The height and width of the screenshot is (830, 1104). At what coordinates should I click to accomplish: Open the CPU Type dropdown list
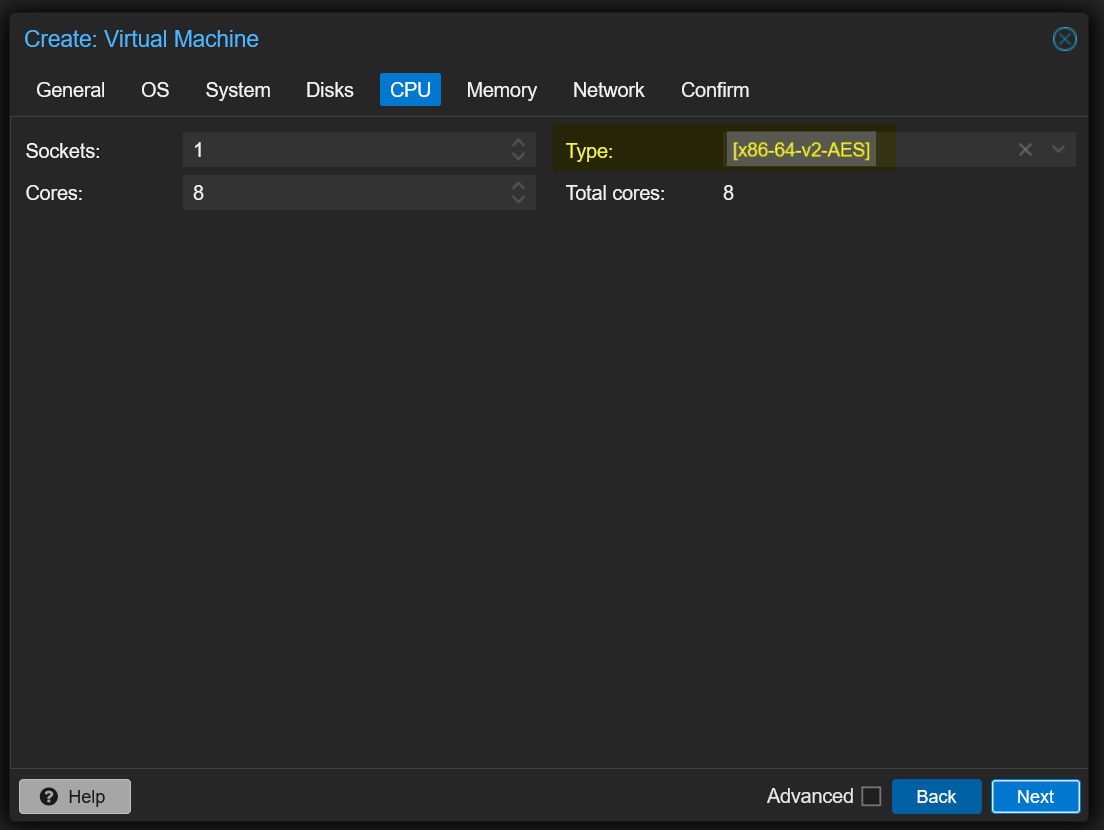point(1059,150)
